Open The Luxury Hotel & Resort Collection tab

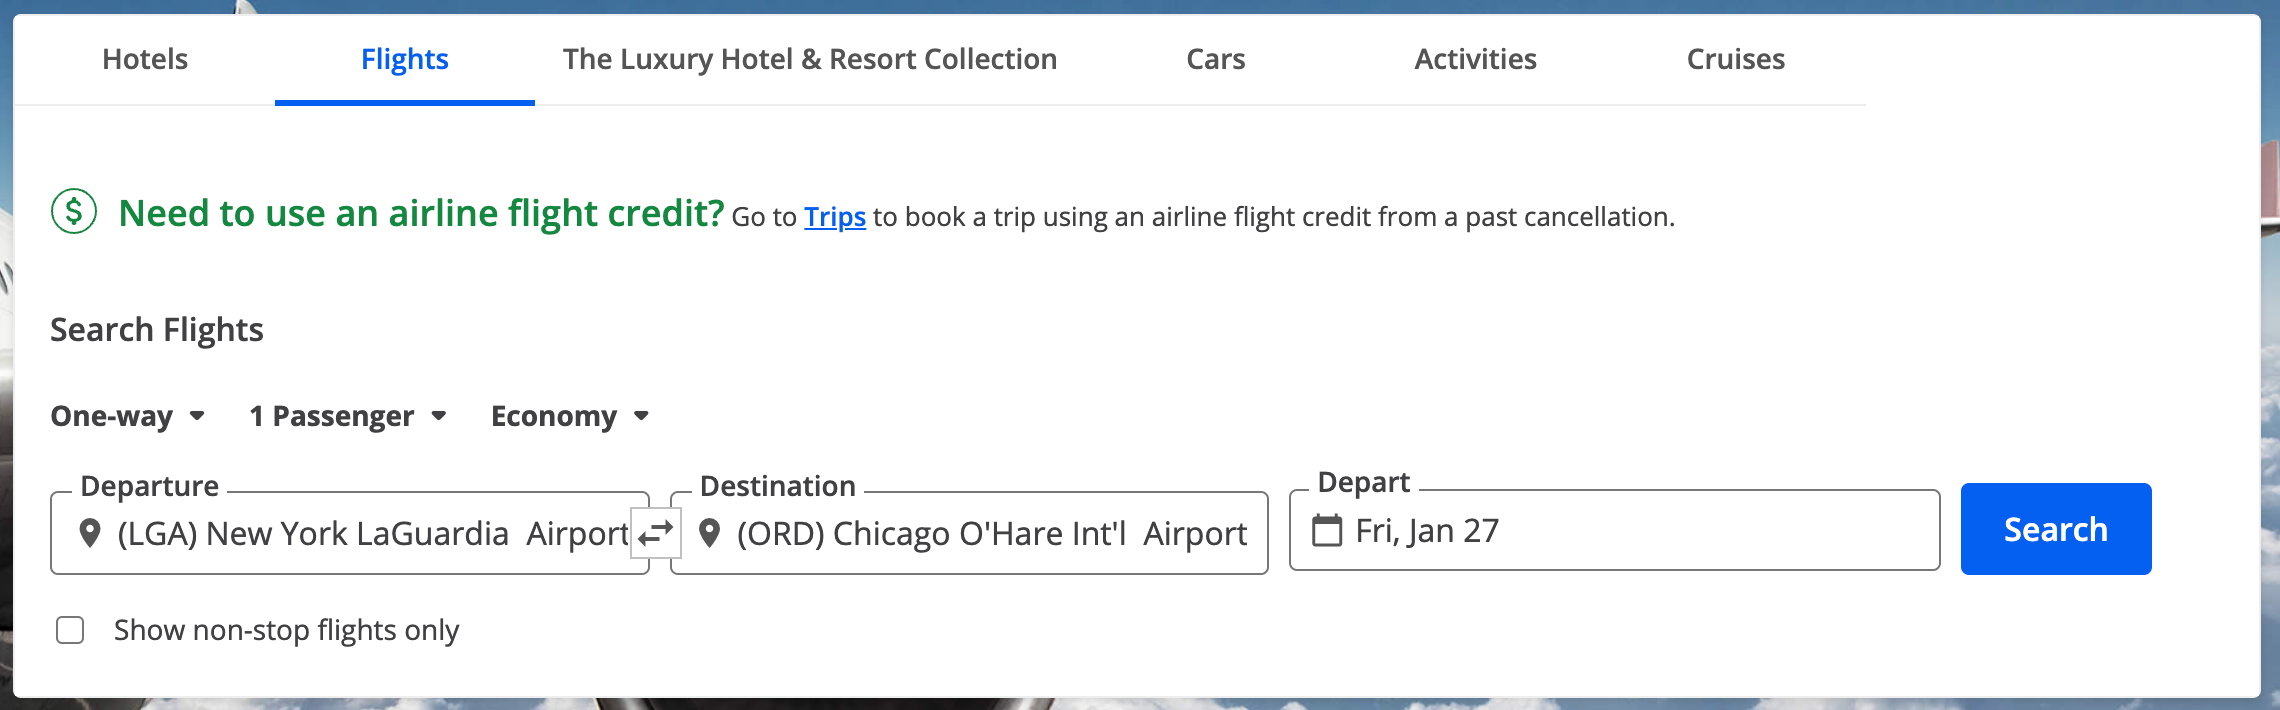[x=810, y=59]
